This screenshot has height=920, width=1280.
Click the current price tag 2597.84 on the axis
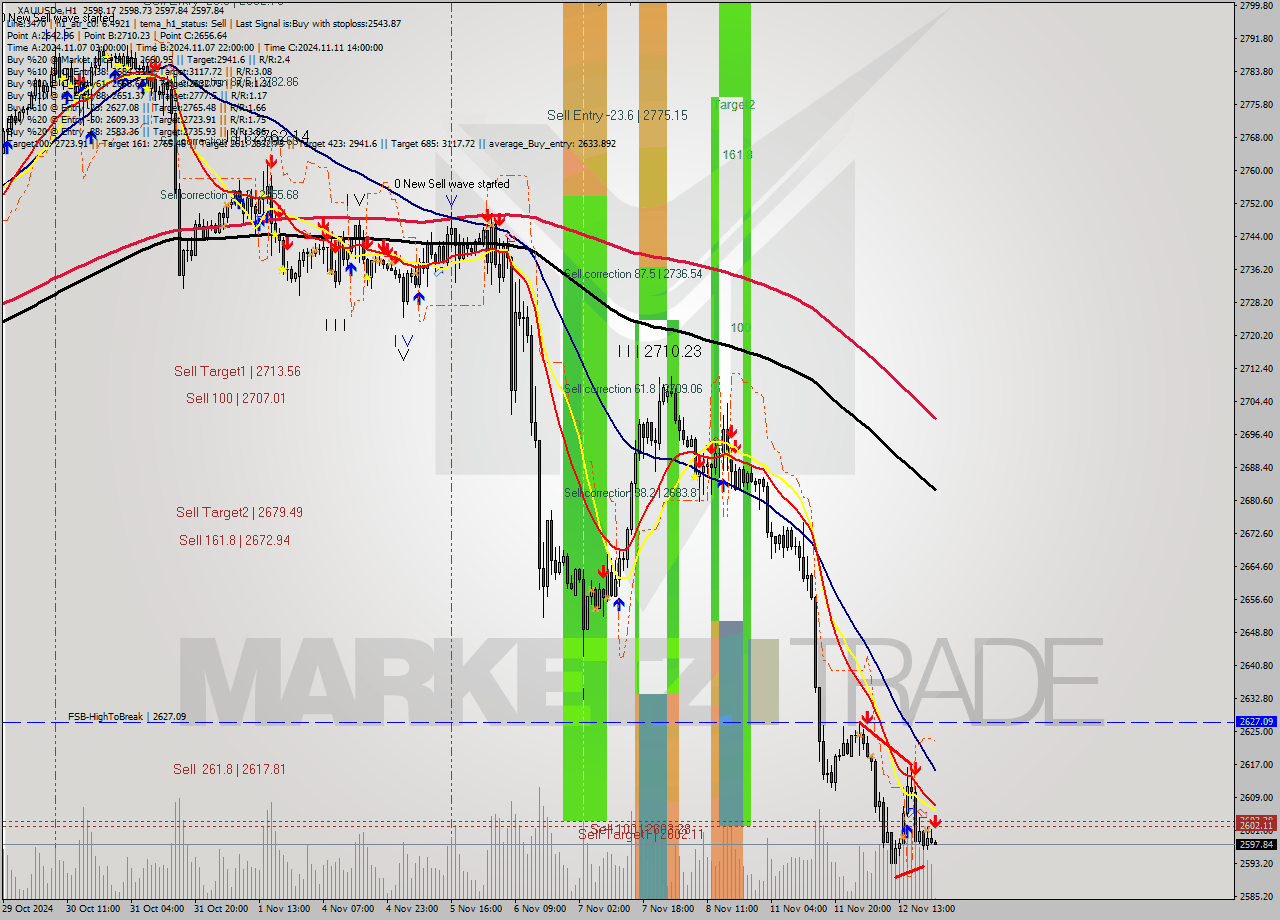pos(1256,844)
